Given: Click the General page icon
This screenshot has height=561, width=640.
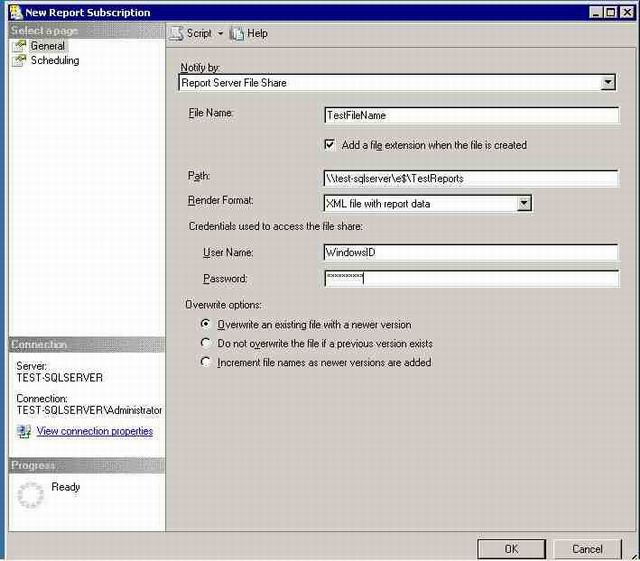Looking at the screenshot, I should (x=19, y=46).
